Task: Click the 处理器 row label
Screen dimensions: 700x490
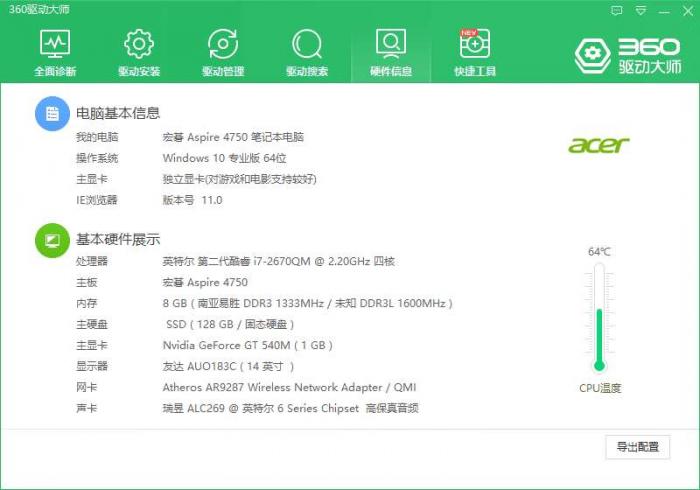Action: (x=92, y=261)
